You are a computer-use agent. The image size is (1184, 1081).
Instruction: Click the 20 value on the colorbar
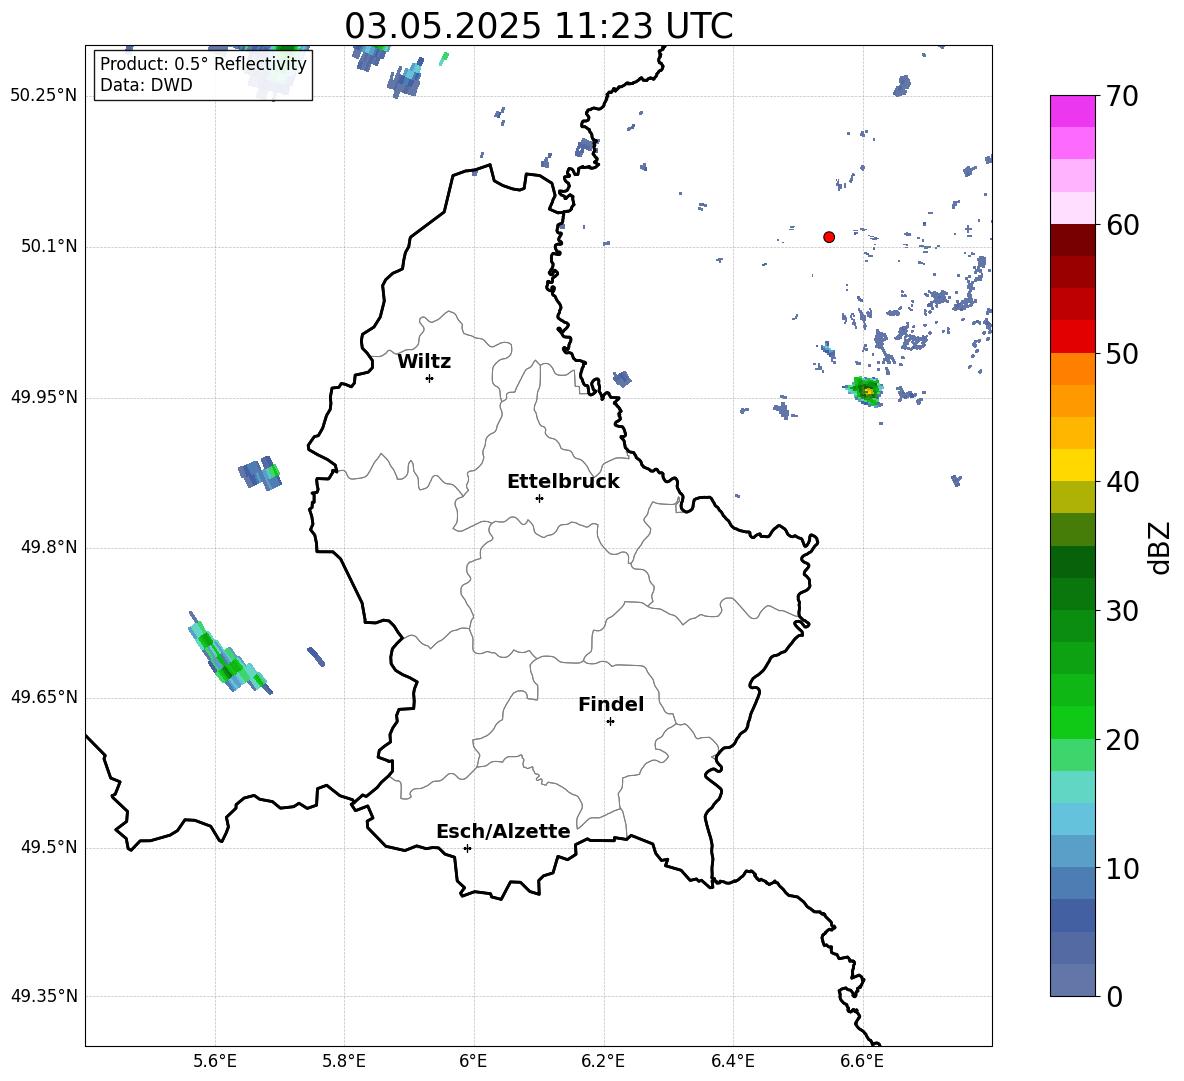point(1122,740)
